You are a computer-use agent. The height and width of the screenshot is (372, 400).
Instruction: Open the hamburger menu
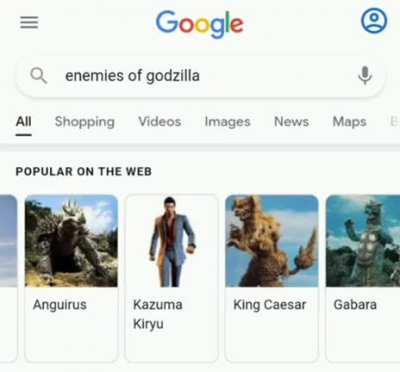pyautogui.click(x=29, y=22)
